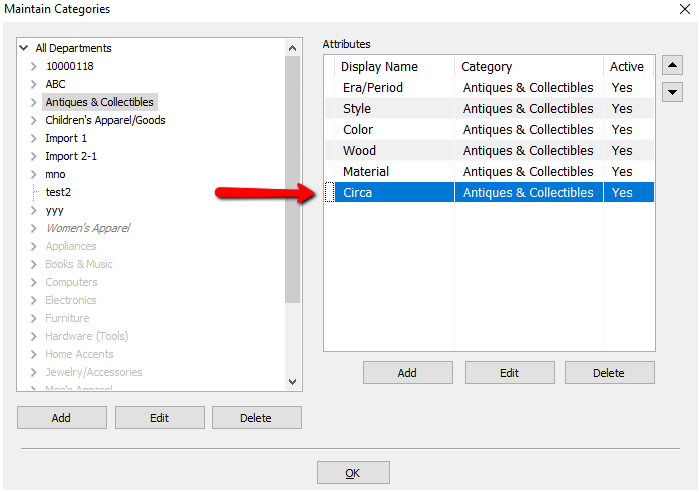Select Antiques & Collectibles department

point(99,102)
